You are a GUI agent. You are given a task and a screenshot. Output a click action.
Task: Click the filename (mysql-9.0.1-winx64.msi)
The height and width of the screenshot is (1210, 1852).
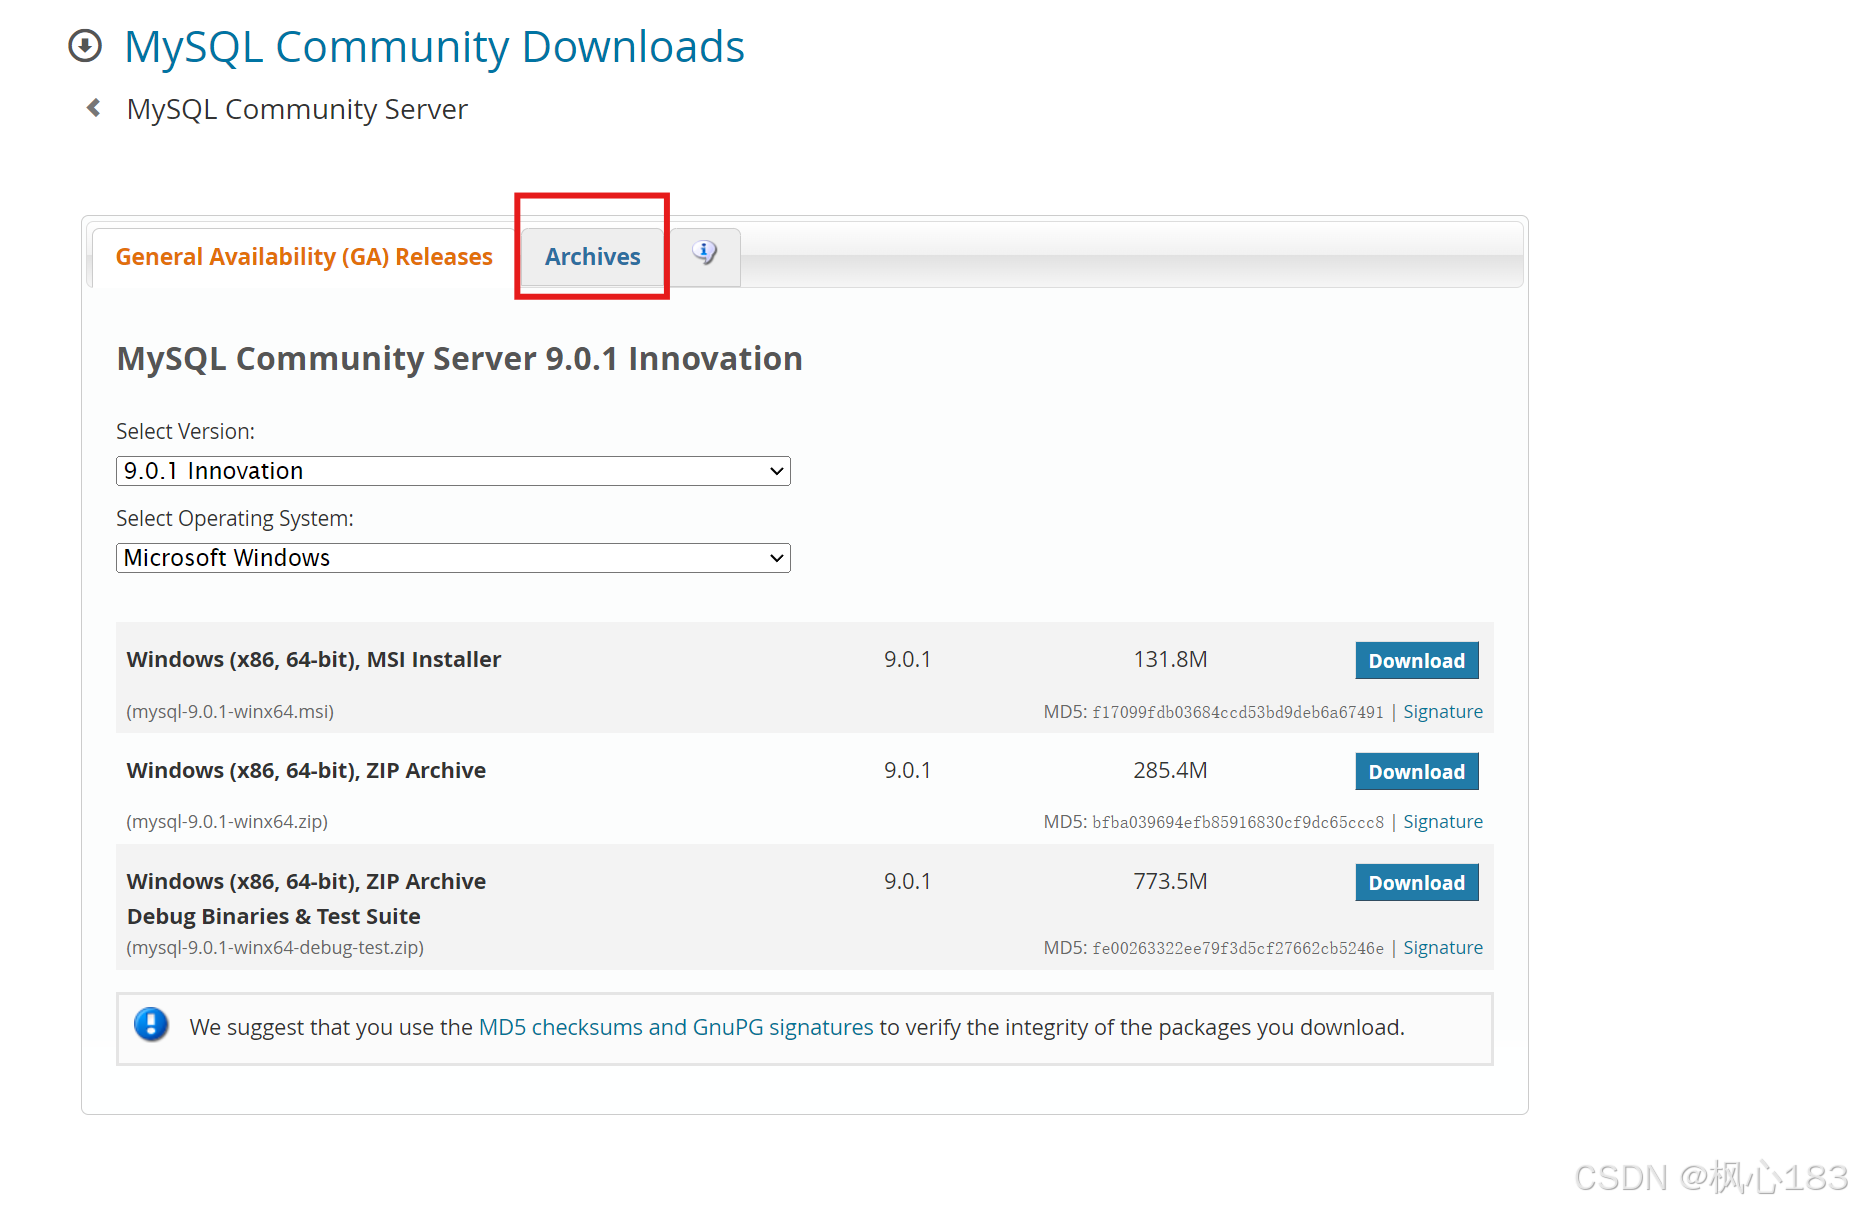(x=230, y=712)
